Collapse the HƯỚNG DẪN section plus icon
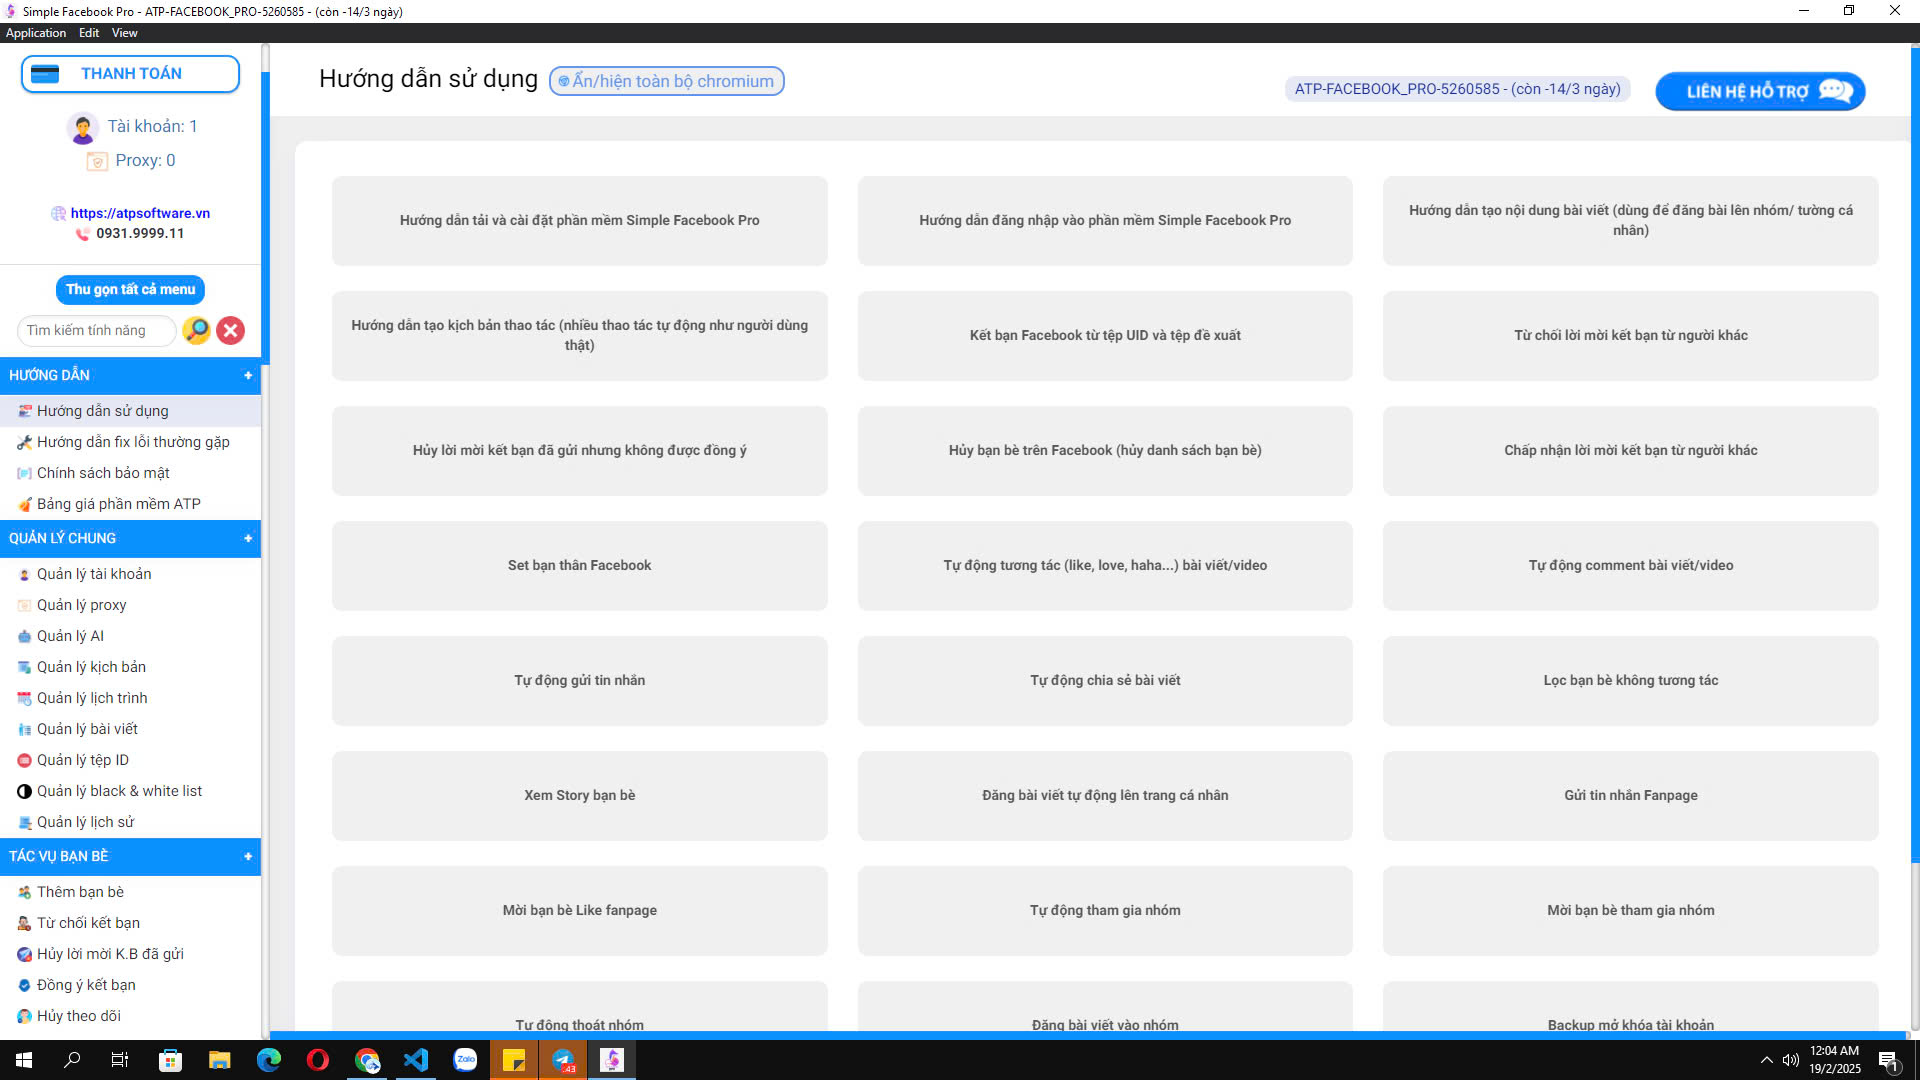The height and width of the screenshot is (1080, 1920). click(248, 376)
